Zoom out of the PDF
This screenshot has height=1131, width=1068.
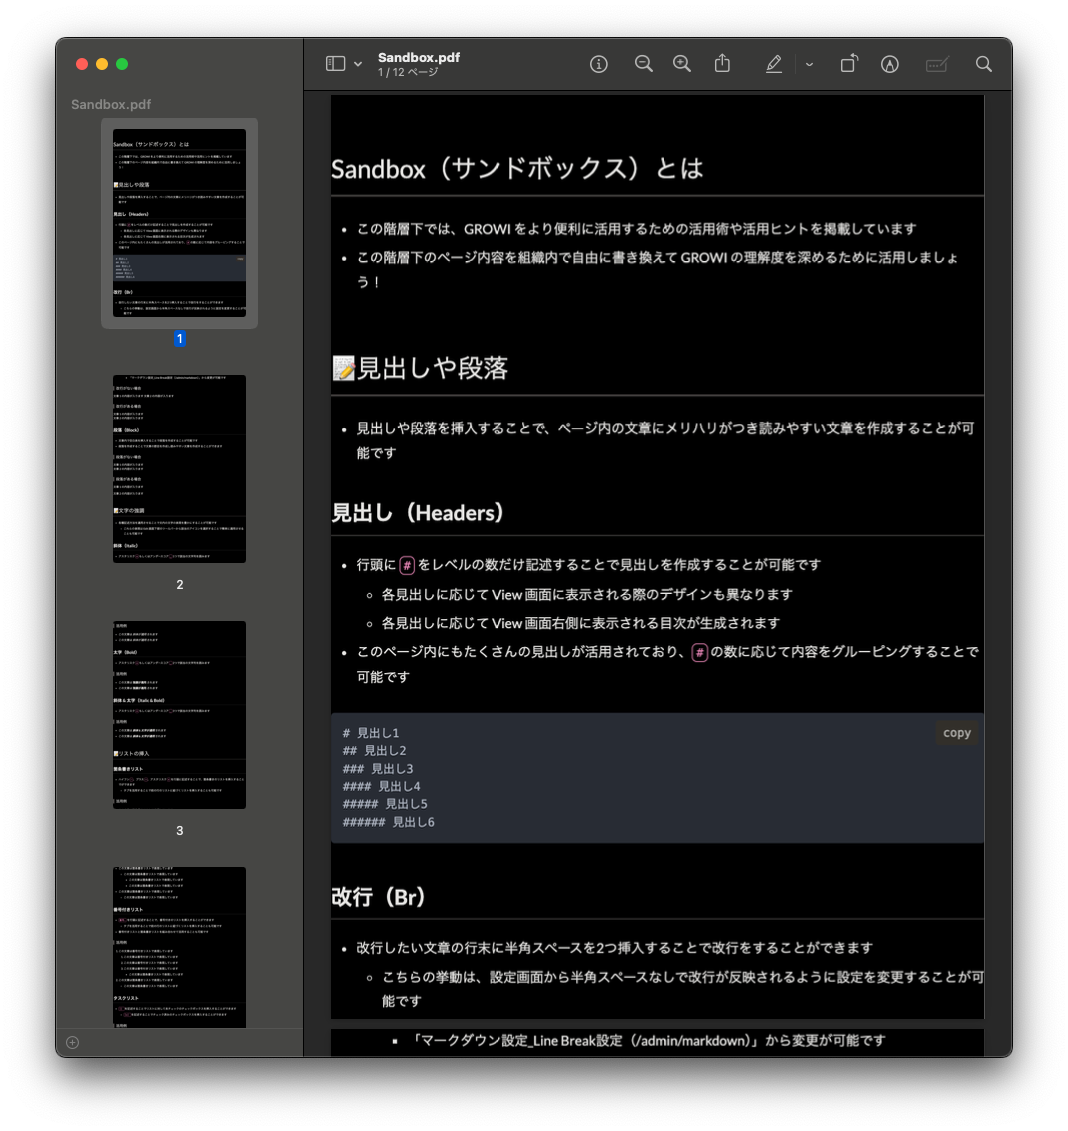point(643,64)
